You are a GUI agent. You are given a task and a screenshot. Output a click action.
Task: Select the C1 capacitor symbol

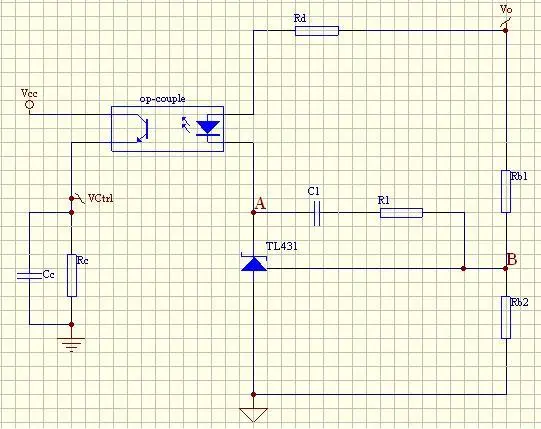pos(317,213)
